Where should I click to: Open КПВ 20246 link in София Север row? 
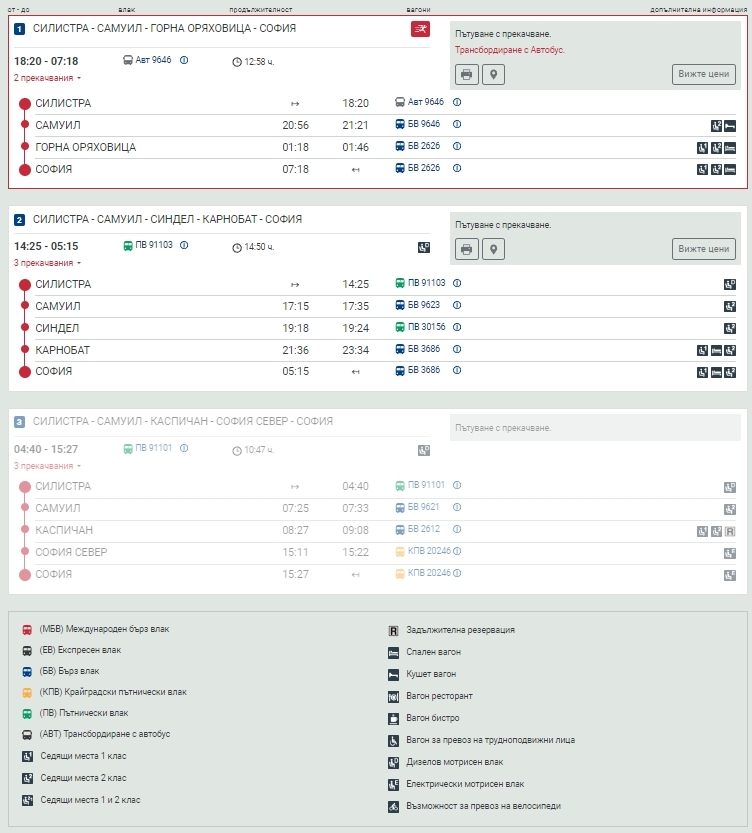[429, 552]
